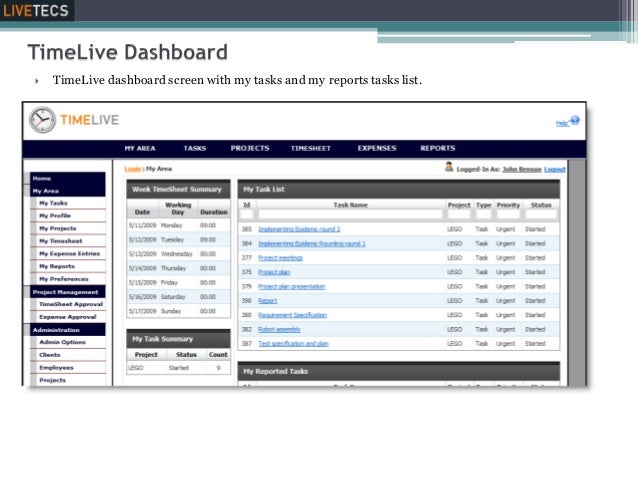
Task: Sort task list by Task Name header
Action: tap(350, 205)
